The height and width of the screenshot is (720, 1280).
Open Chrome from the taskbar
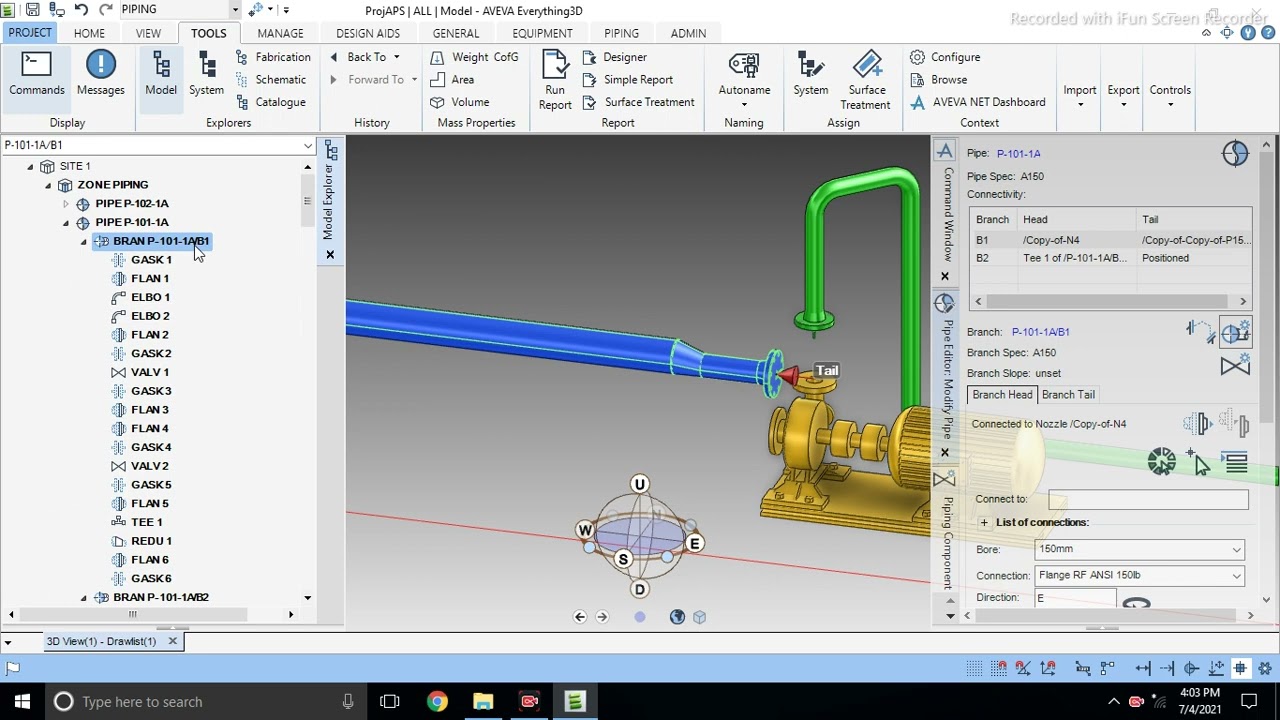click(x=437, y=701)
